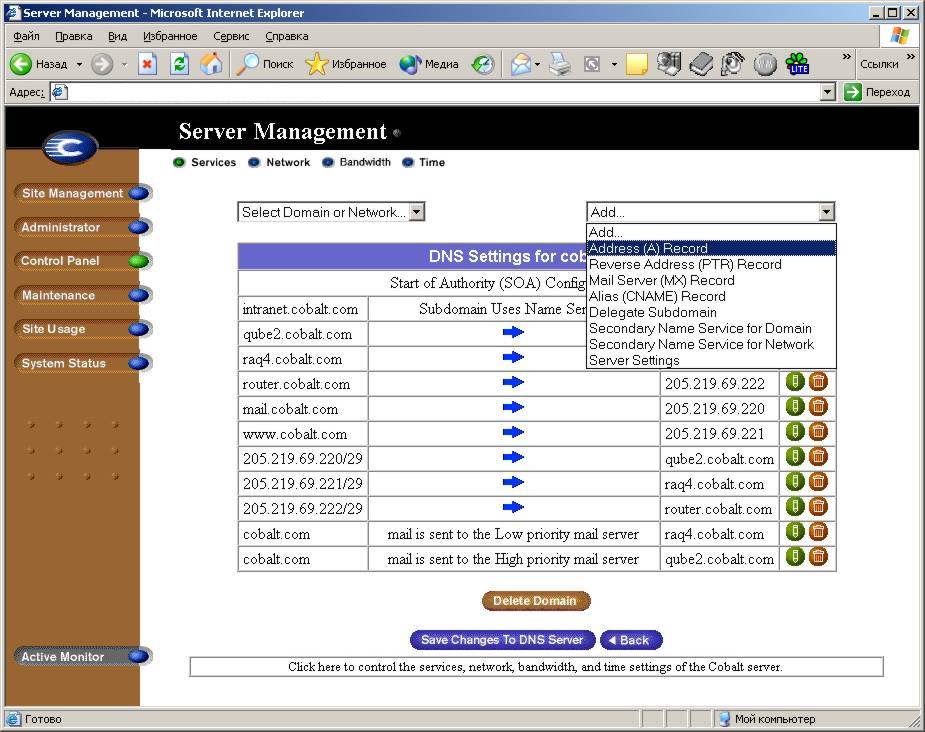This screenshot has width=925, height=732.
Task: Edit the 205.219.69.220/29 record
Action: [x=795, y=457]
